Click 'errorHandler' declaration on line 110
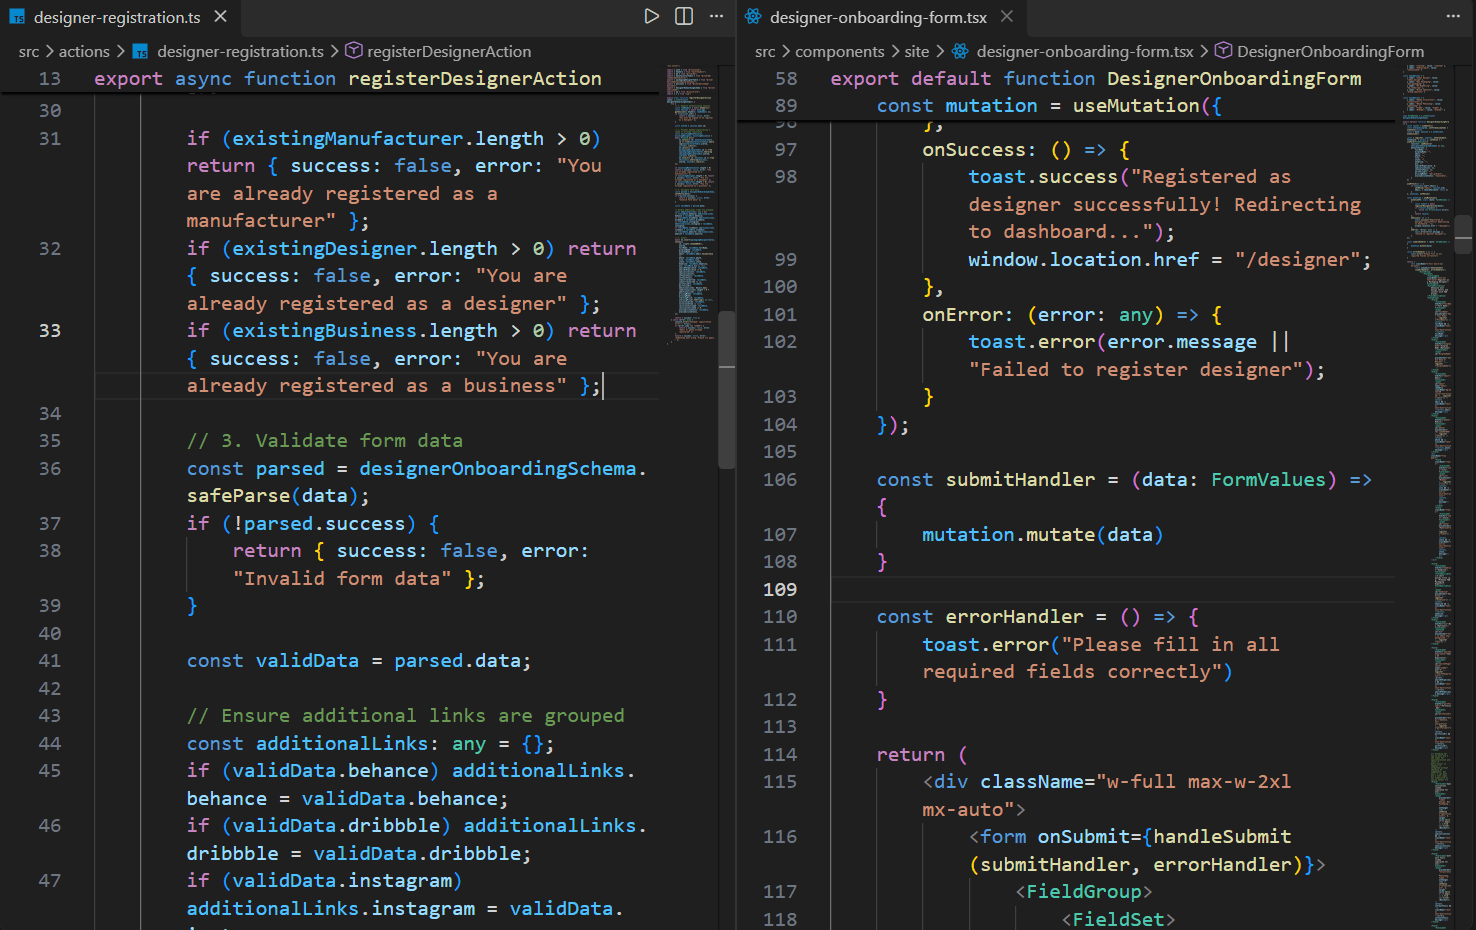This screenshot has width=1476, height=930. click(x=1014, y=617)
